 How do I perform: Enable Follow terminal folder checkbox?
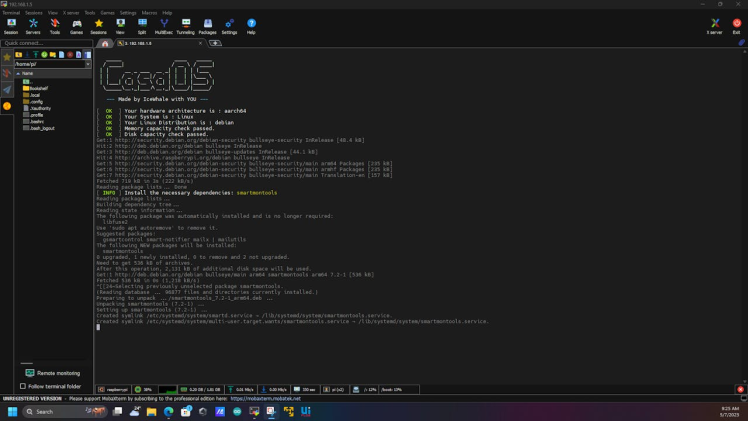point(23,386)
